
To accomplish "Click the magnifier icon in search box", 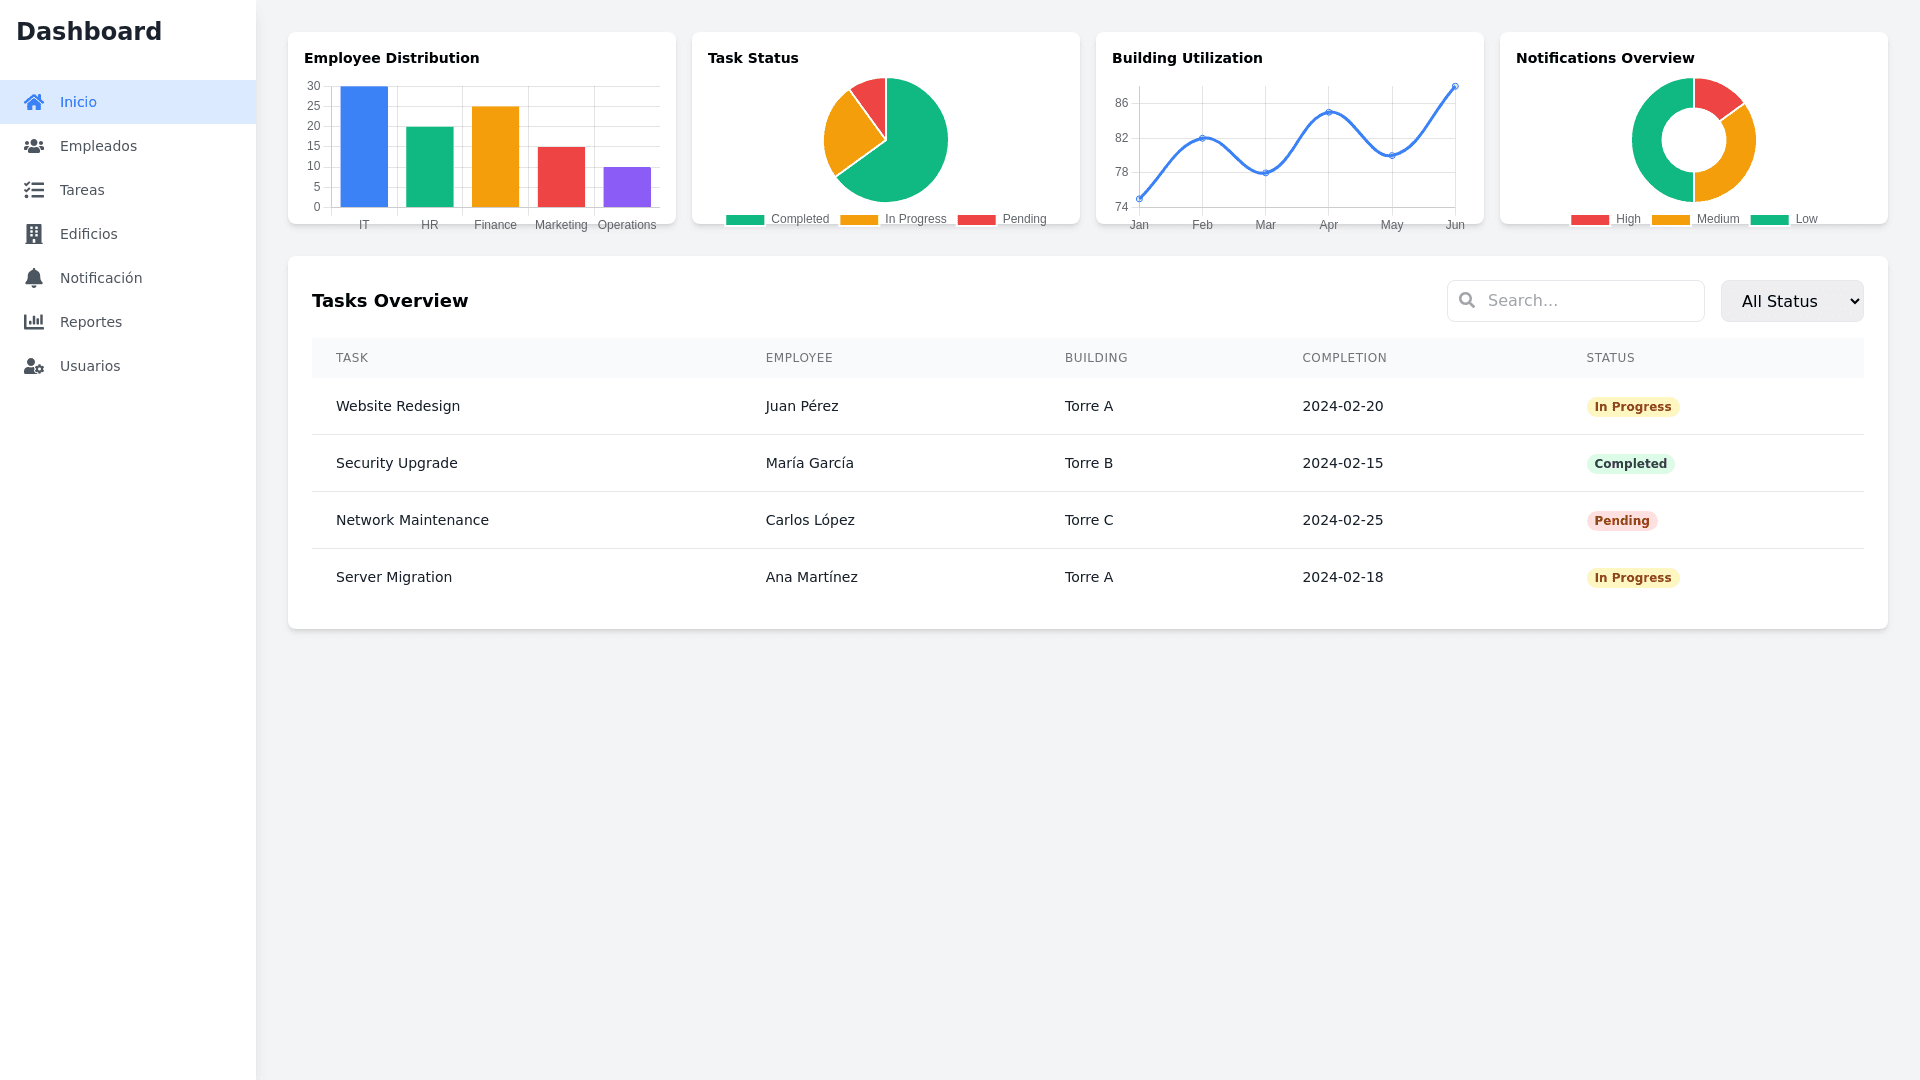I will [1467, 300].
